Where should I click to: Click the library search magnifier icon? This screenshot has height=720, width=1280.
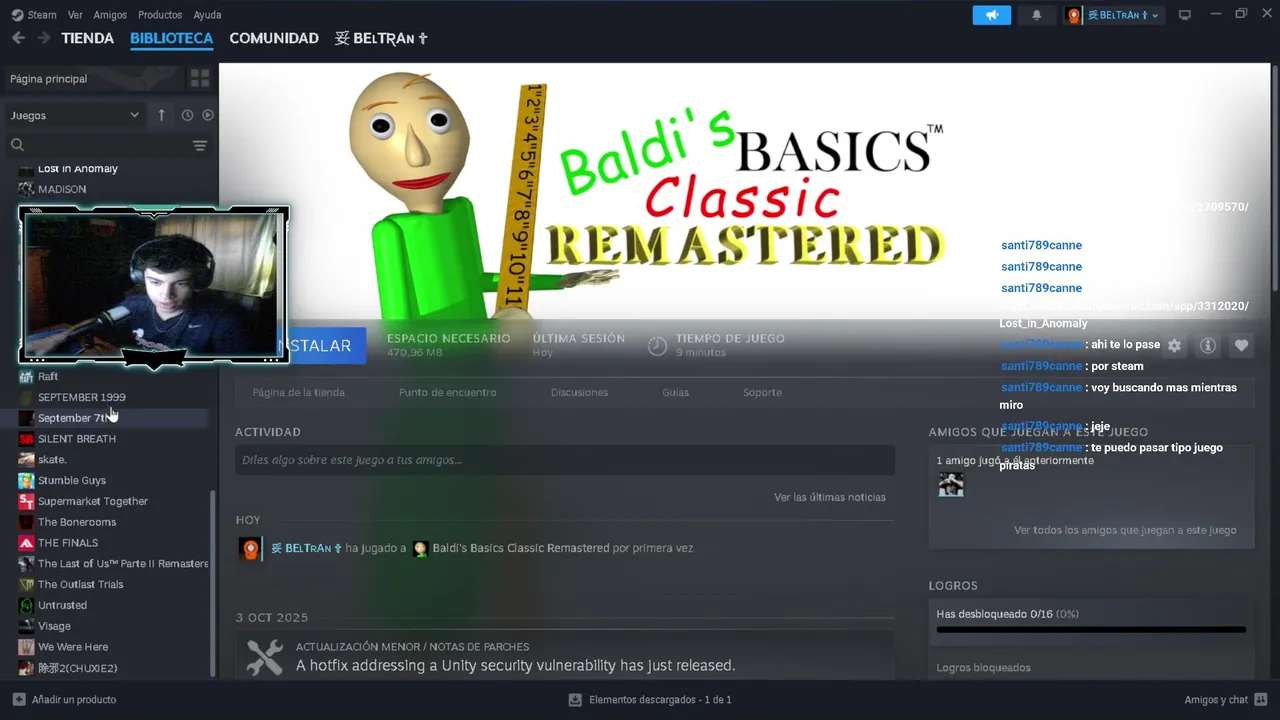coord(17,145)
